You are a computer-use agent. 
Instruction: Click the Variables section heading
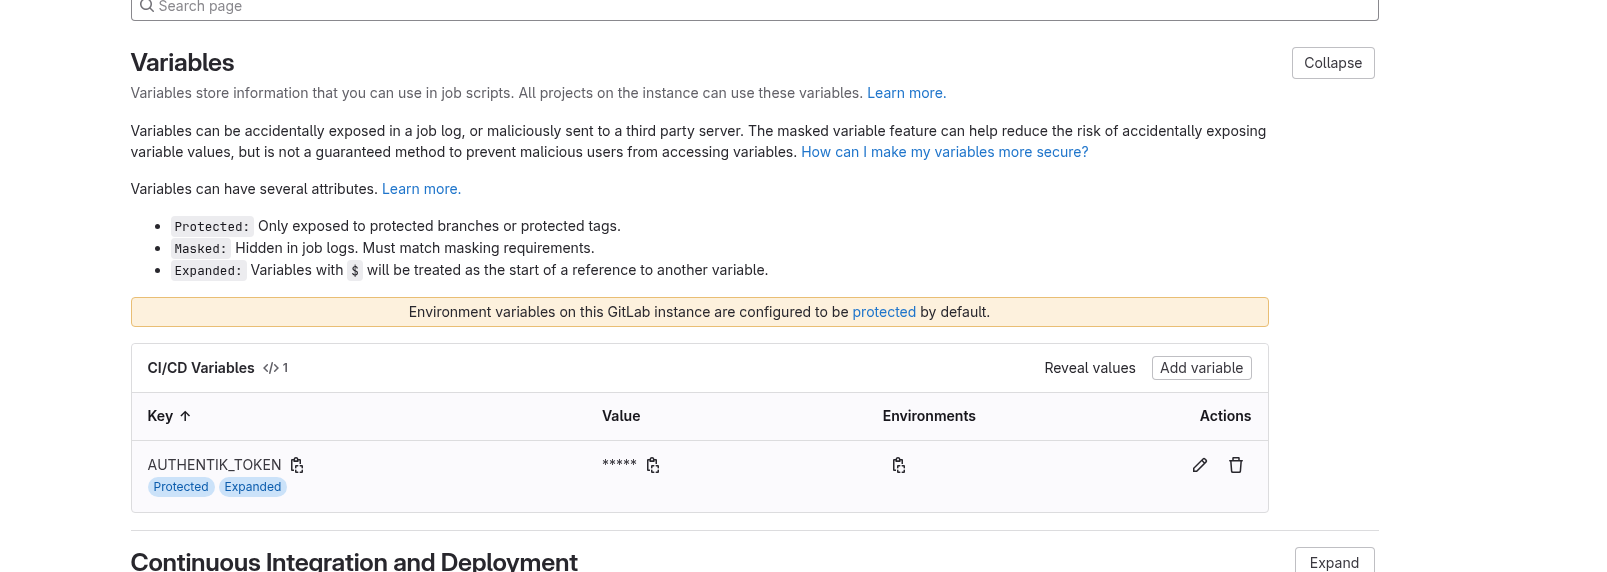(182, 62)
